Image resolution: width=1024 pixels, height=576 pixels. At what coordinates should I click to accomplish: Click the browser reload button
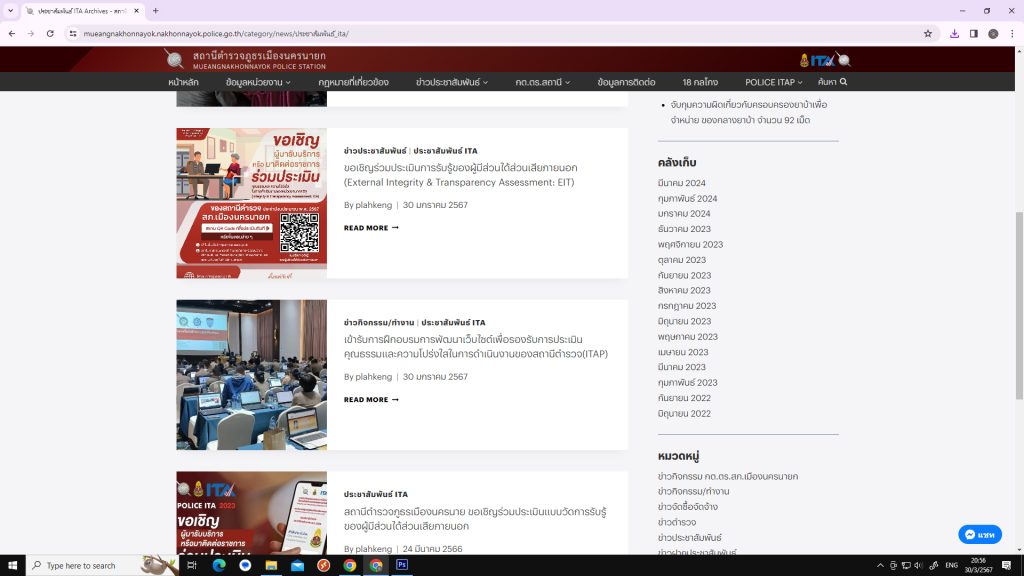[50, 33]
